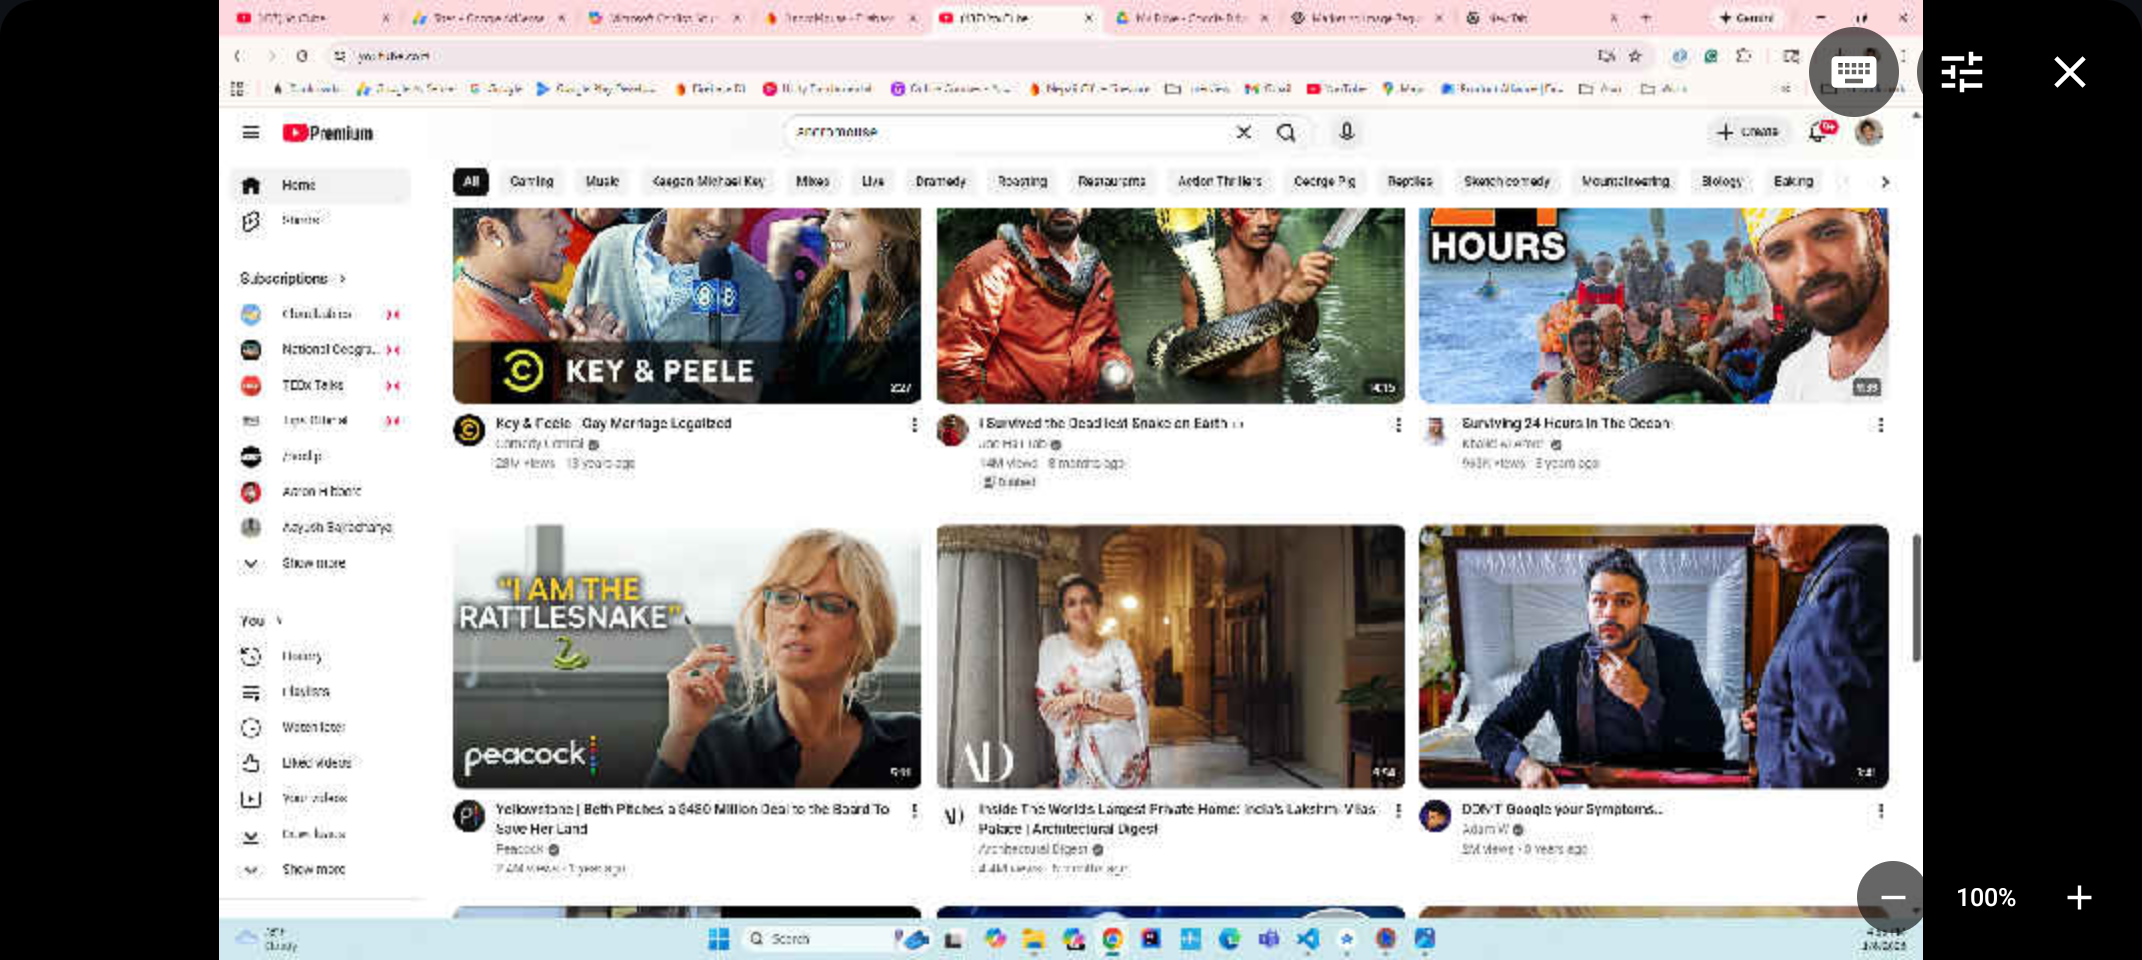
Task: Start voice search with the microphone icon
Action: tap(1346, 133)
